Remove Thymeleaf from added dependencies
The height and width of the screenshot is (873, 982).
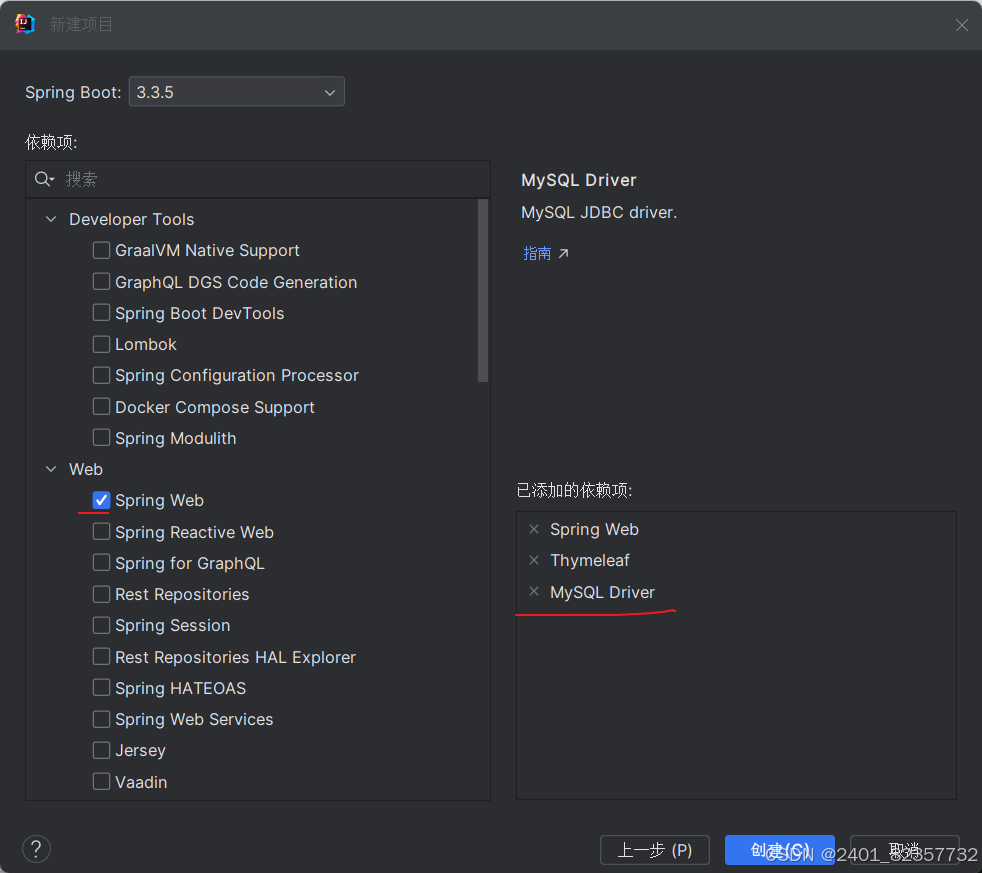(534, 560)
